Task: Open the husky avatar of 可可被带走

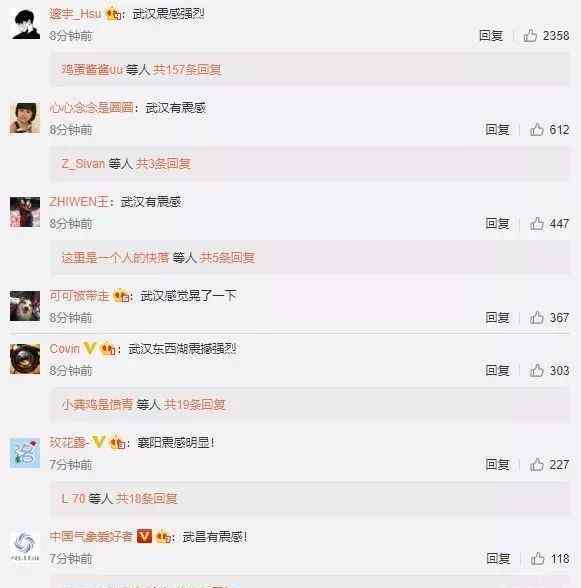Action: point(25,306)
